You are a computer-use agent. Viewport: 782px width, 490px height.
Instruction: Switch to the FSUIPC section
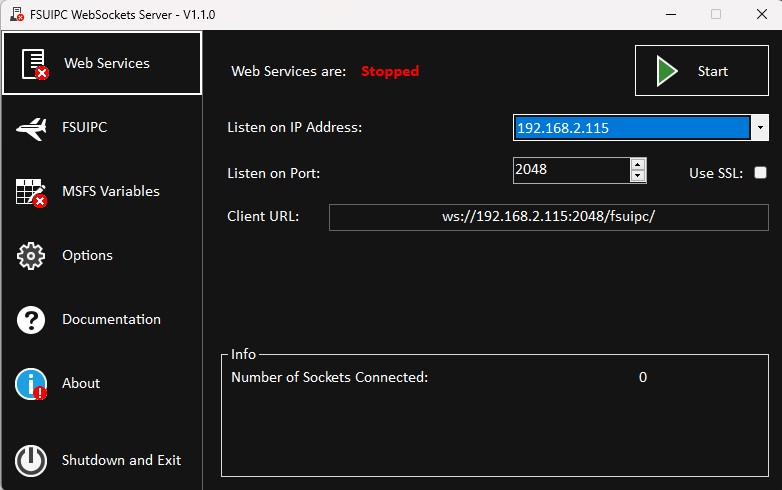point(84,127)
